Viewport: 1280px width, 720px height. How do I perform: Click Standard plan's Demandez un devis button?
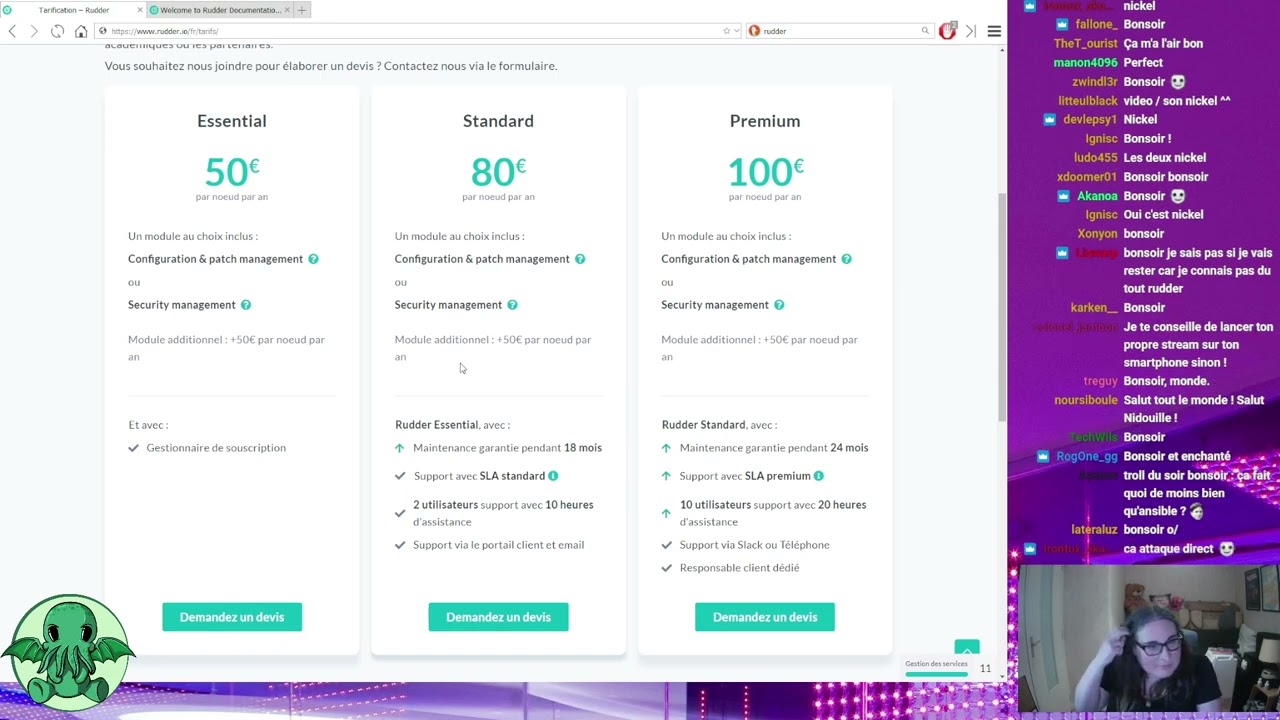point(498,617)
